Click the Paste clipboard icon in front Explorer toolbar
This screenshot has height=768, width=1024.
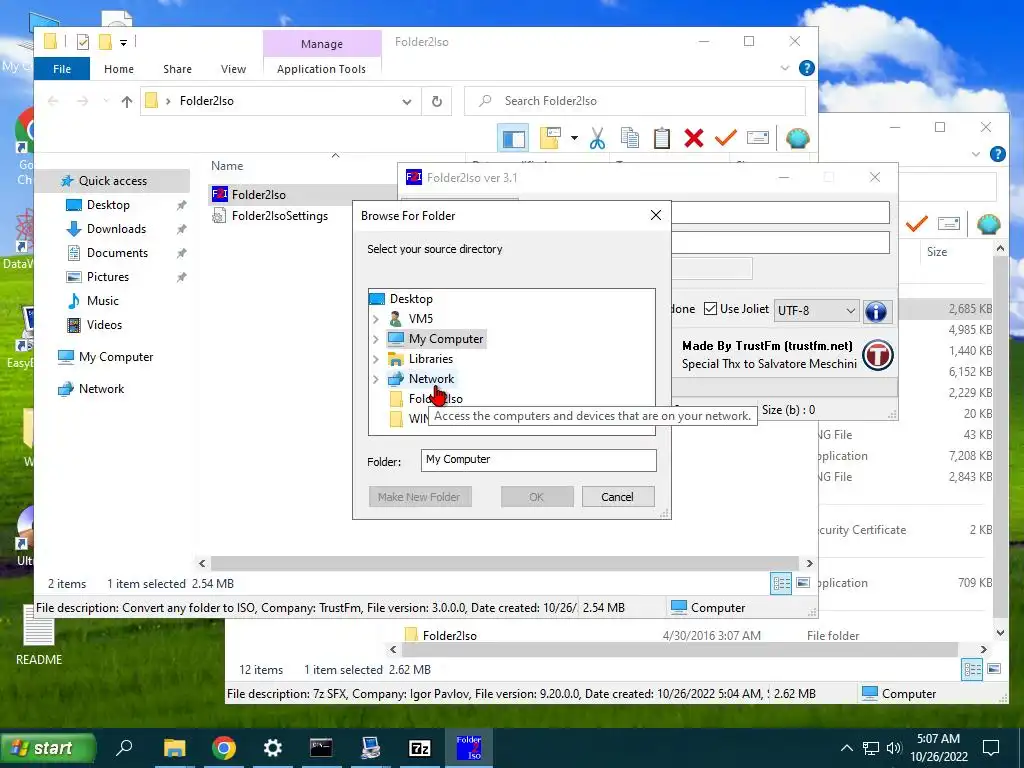(x=662, y=138)
